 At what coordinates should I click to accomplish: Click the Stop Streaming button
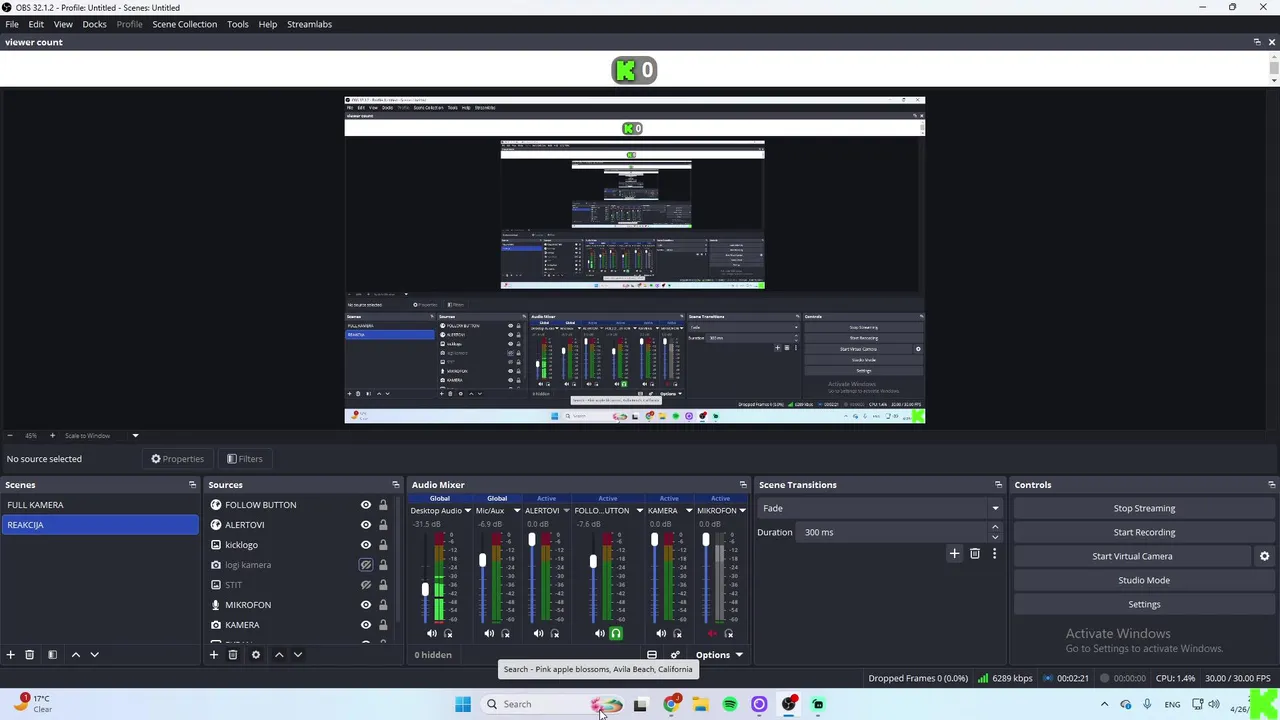click(x=1144, y=508)
